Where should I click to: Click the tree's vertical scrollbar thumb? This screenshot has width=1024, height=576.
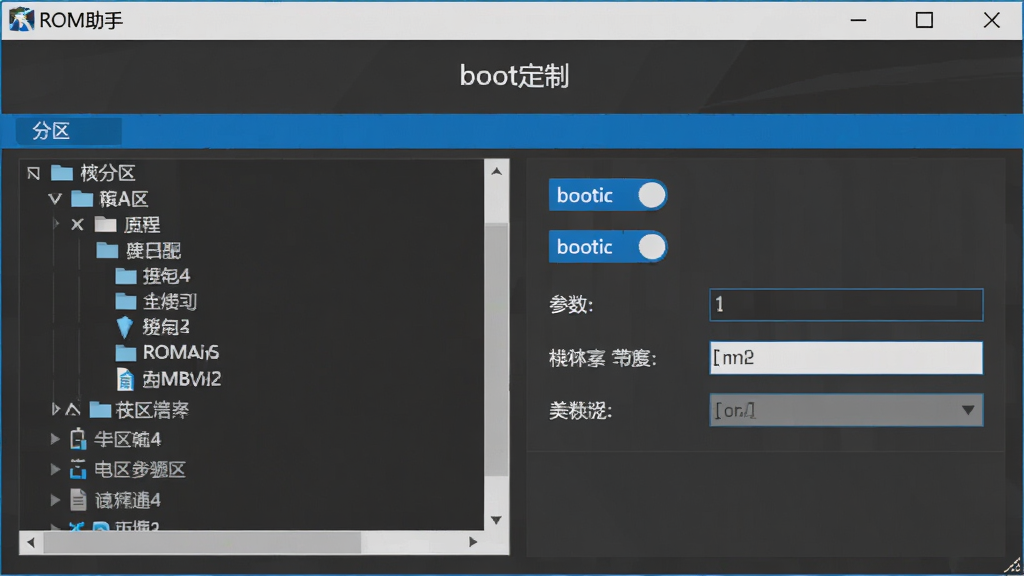tap(496, 350)
